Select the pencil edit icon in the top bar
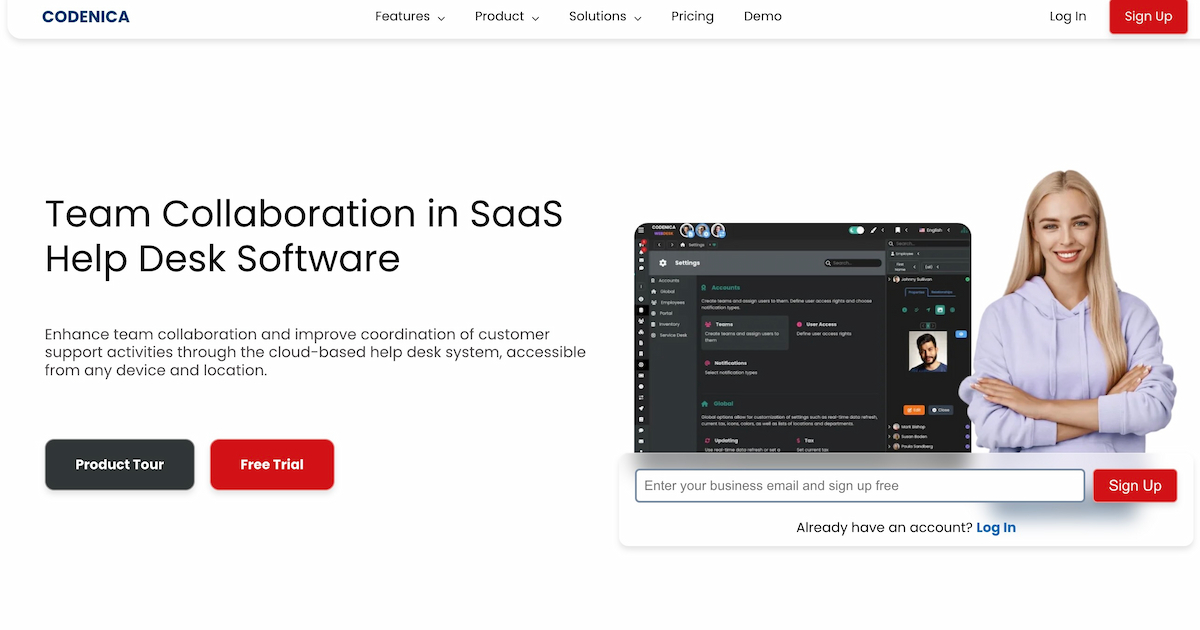 [x=873, y=230]
